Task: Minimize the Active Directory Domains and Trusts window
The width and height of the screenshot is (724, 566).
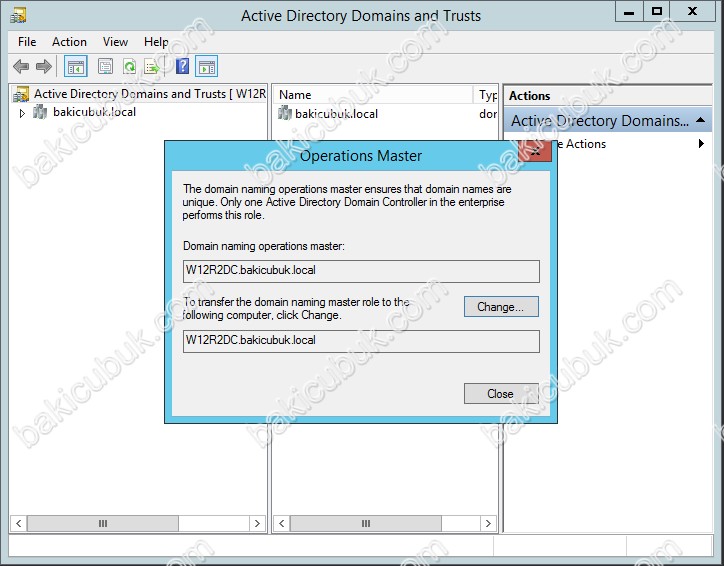Action: 629,12
